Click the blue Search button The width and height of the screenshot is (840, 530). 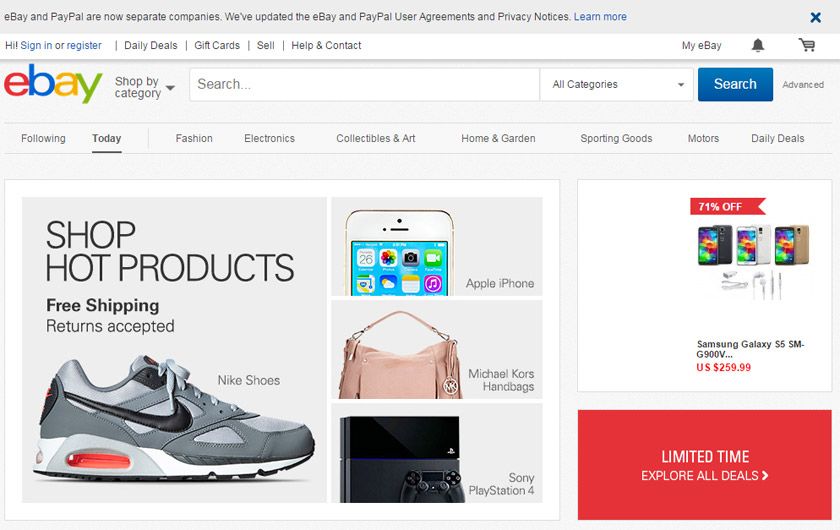(x=735, y=84)
